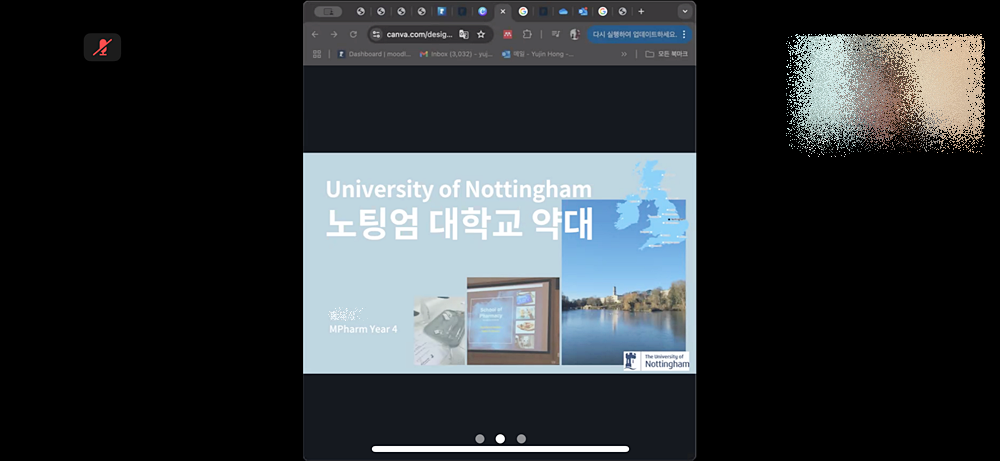1000x461 pixels.
Task: View site information icon in address bar
Action: 376,34
